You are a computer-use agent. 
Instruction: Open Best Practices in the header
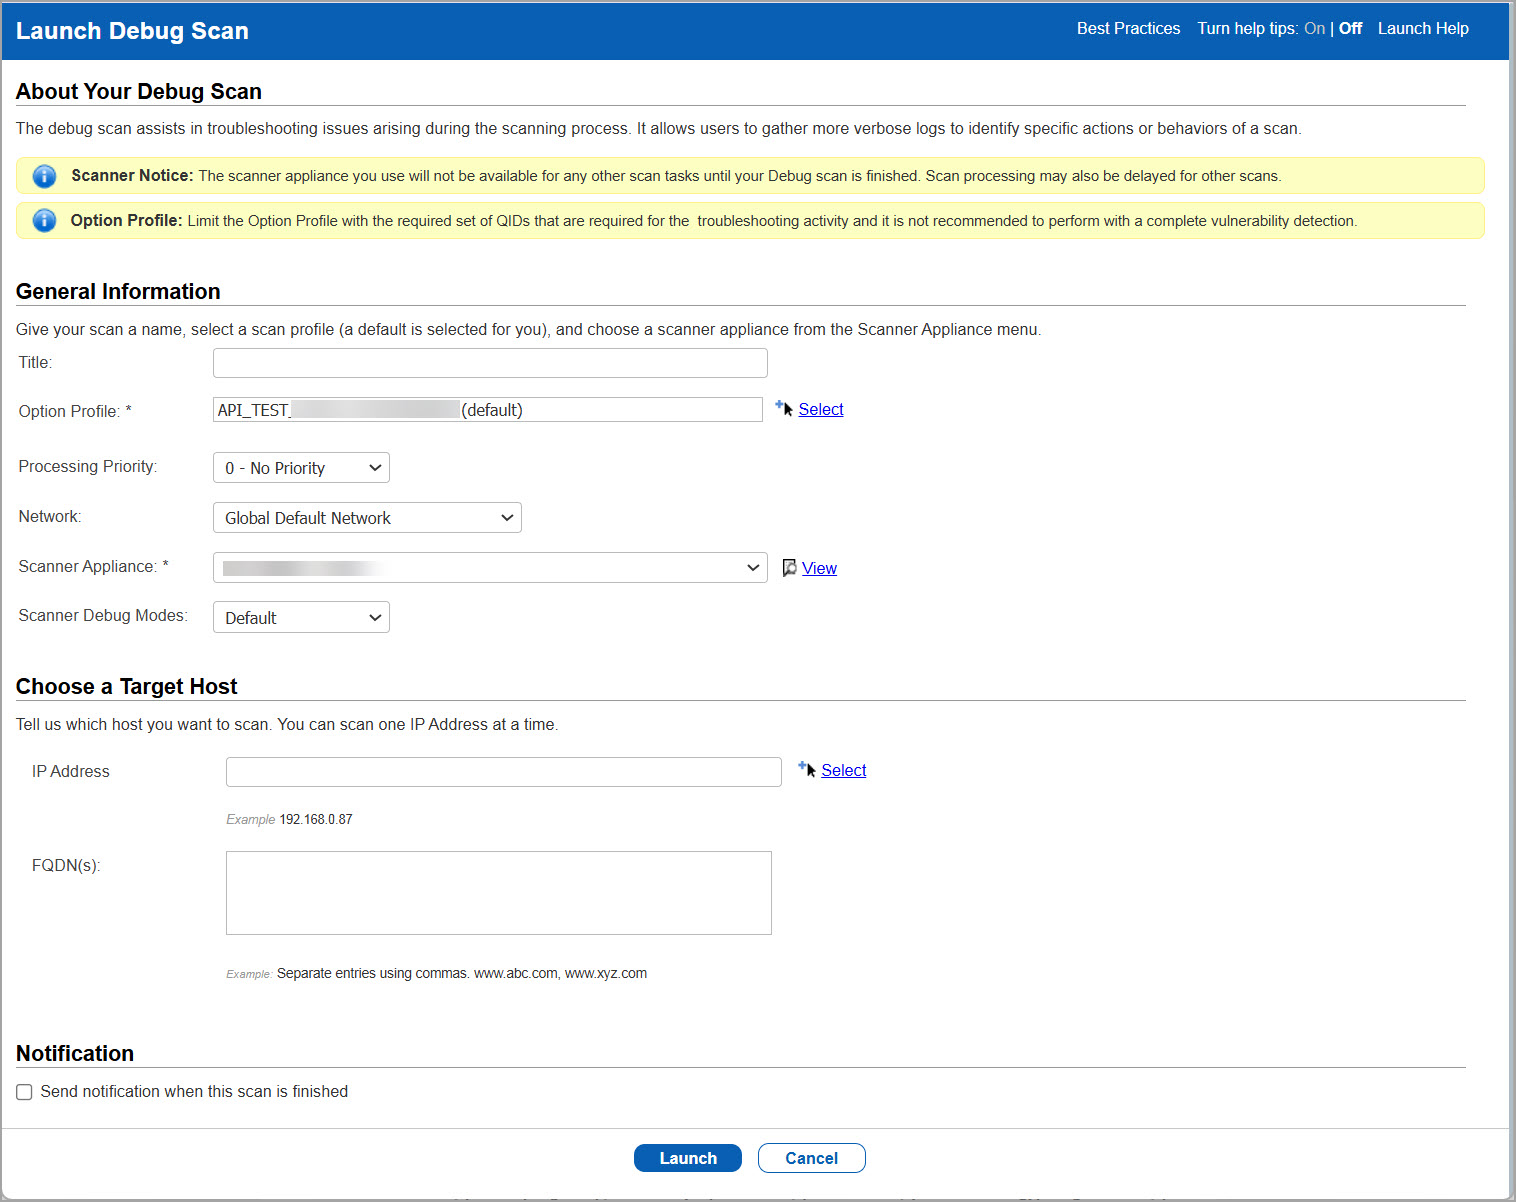[1128, 29]
